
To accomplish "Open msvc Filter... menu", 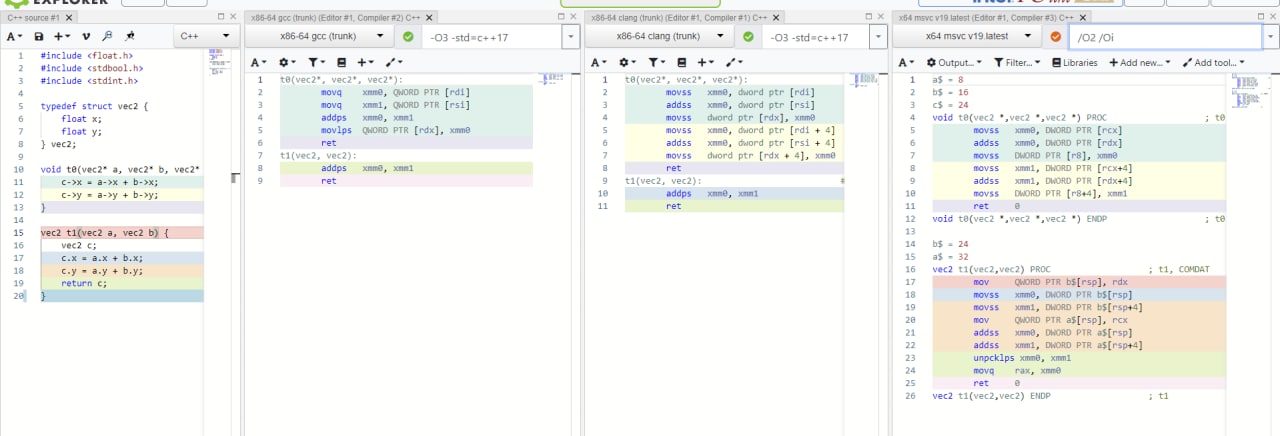I will click(x=1017, y=62).
